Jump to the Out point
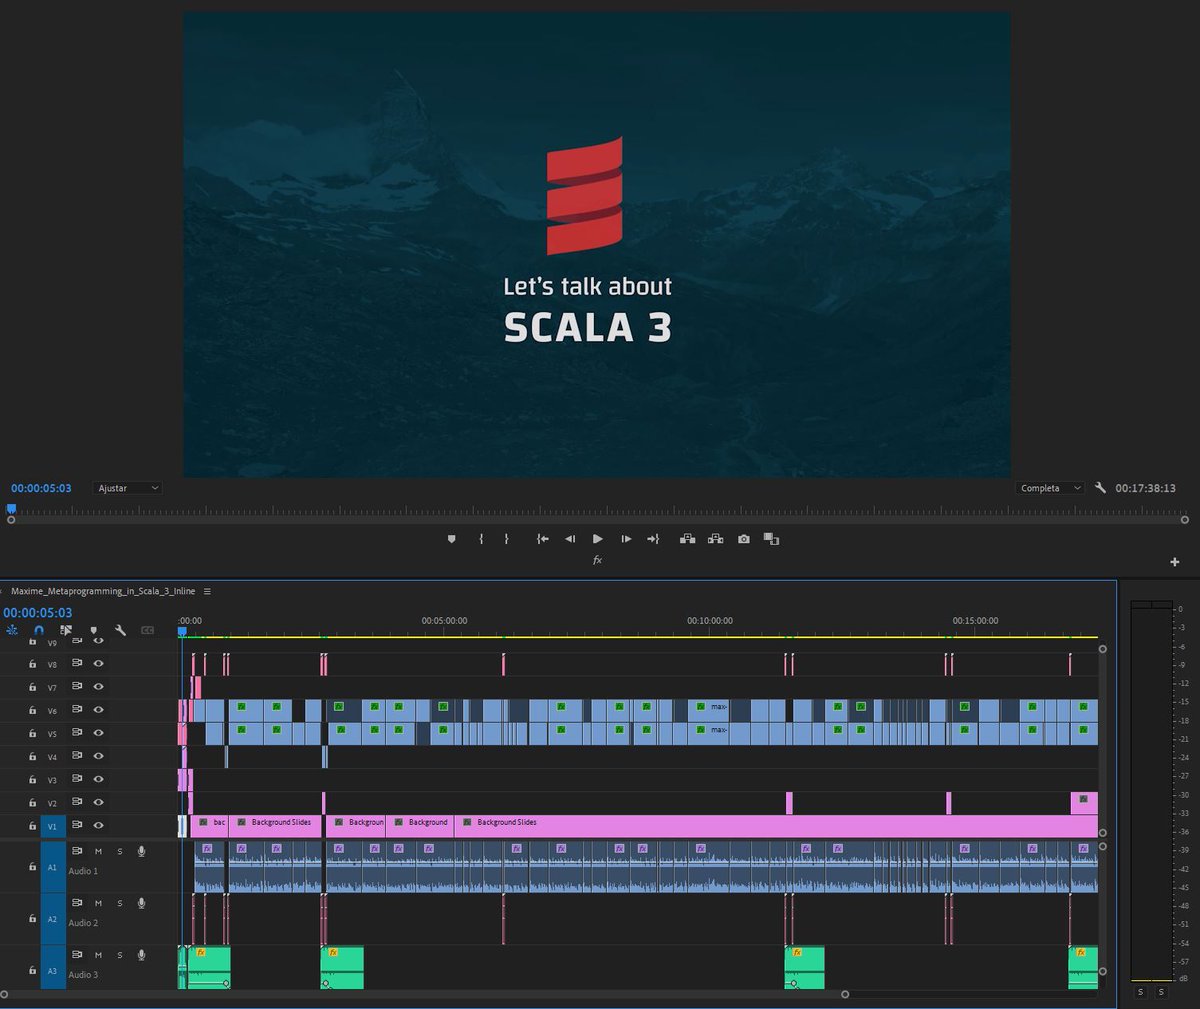The image size is (1200, 1009). [x=653, y=539]
